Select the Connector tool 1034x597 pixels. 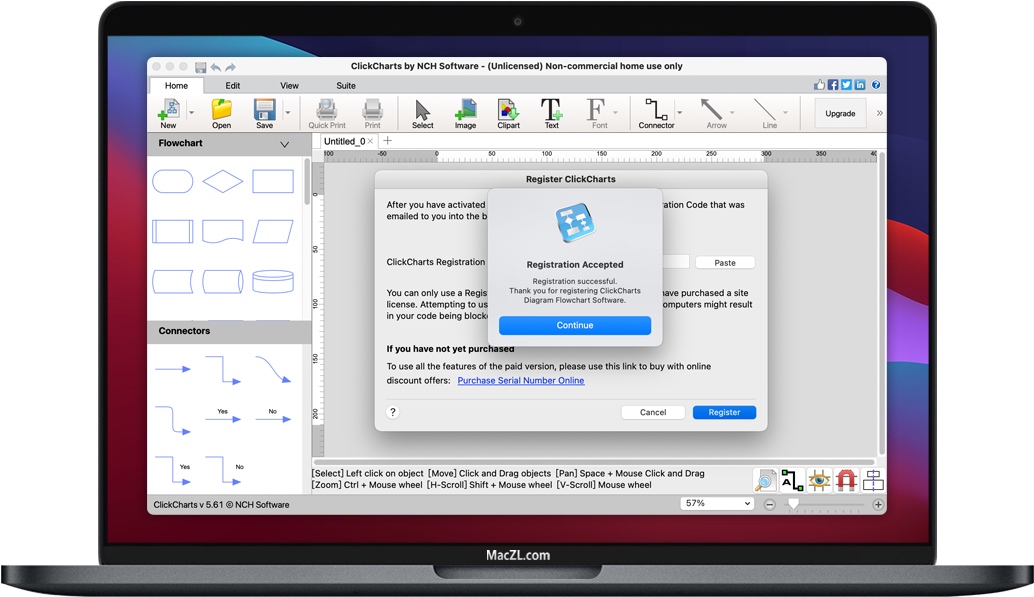(x=656, y=113)
